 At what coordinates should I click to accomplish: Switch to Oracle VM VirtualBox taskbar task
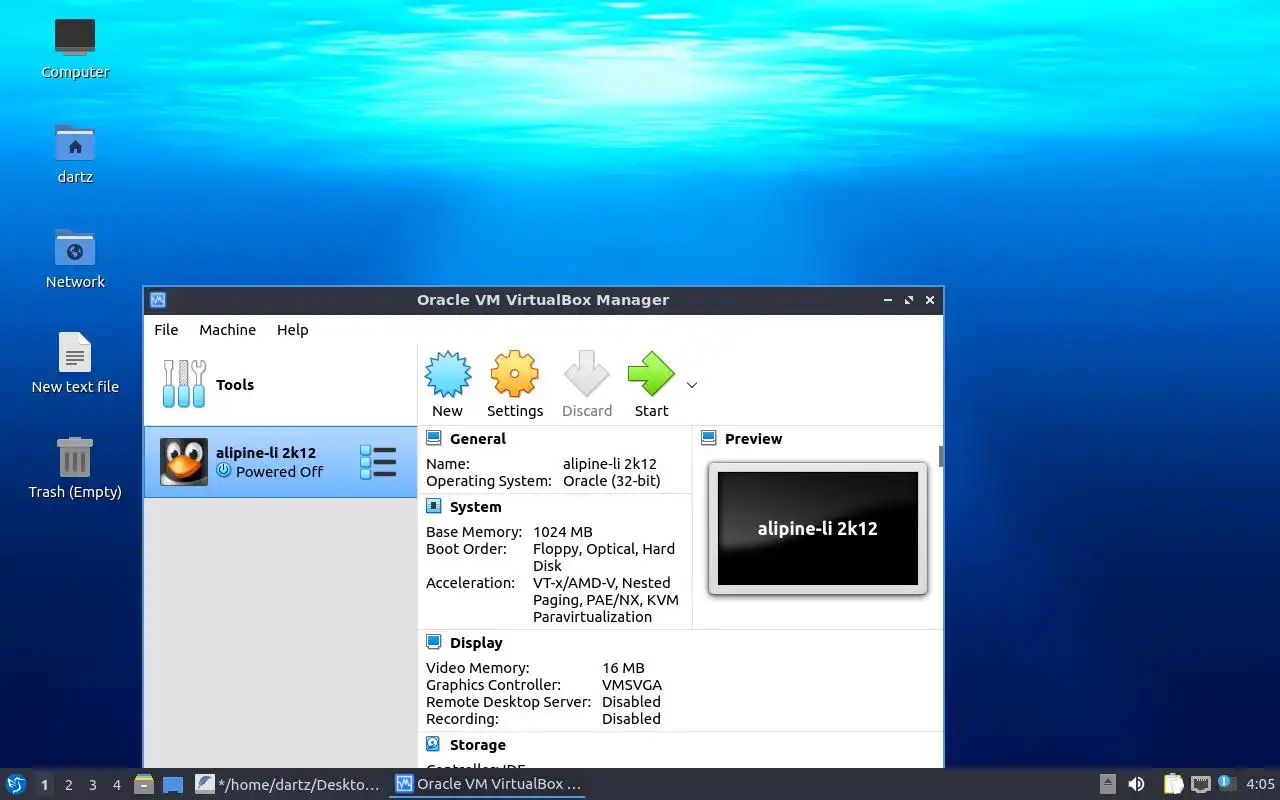(488, 784)
